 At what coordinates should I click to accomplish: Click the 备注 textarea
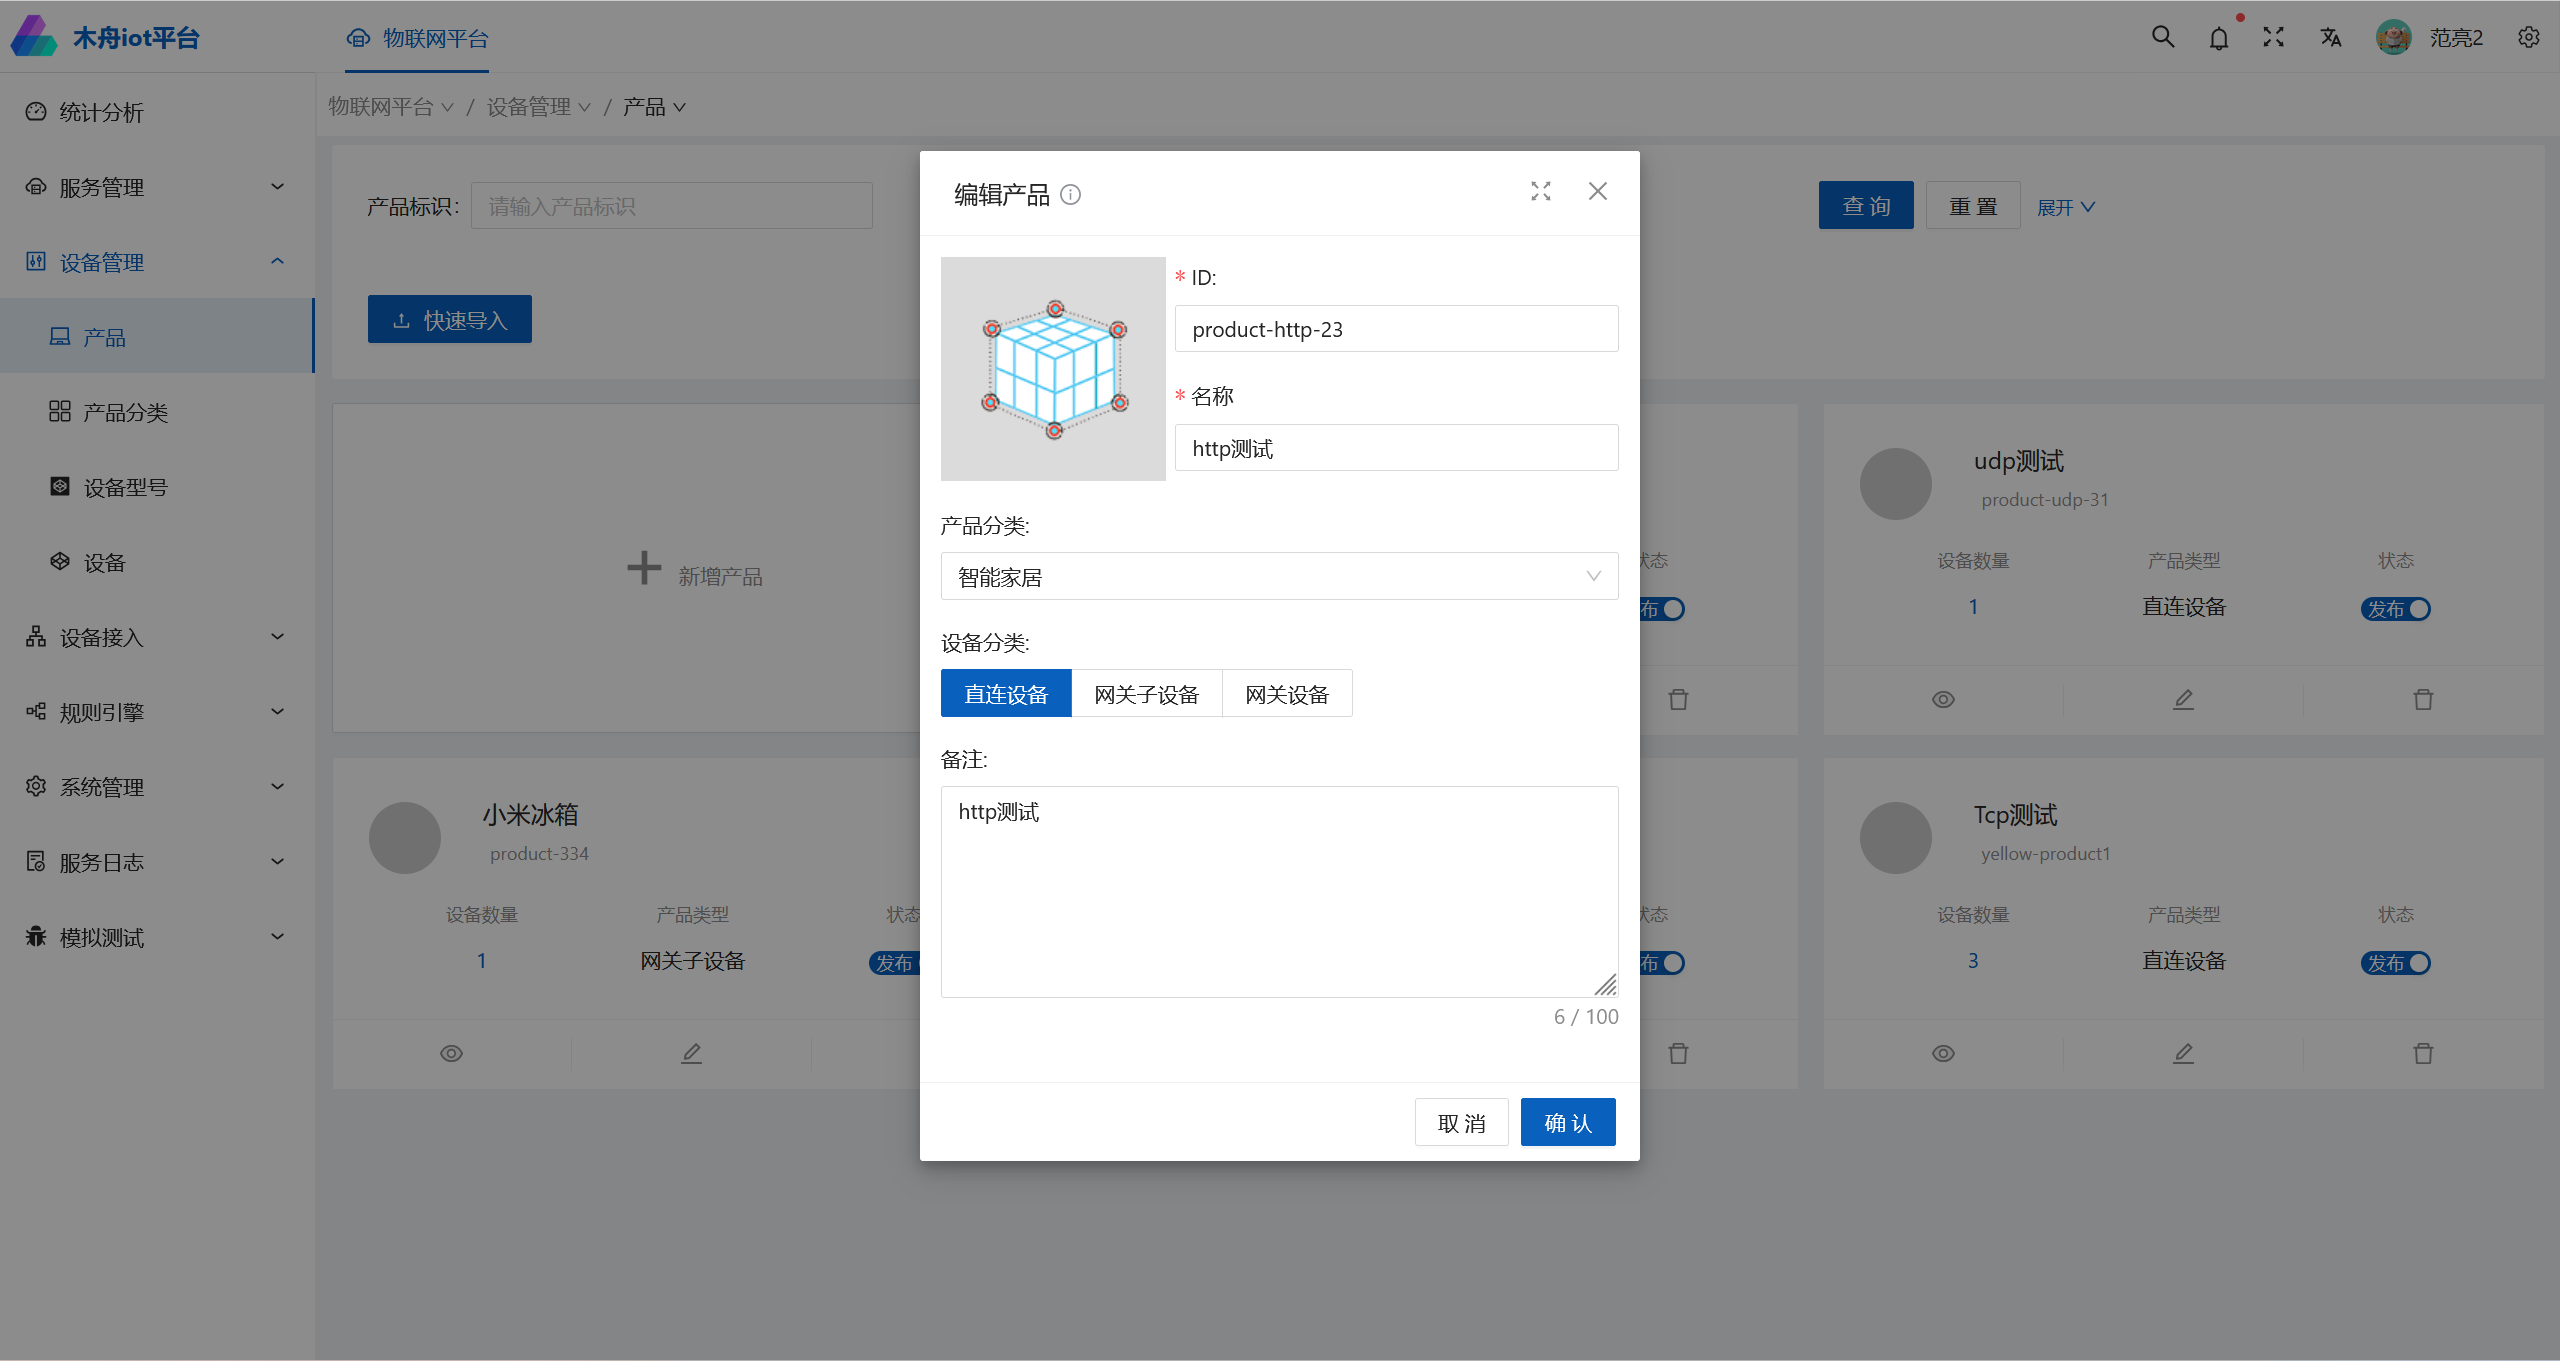point(1279,892)
